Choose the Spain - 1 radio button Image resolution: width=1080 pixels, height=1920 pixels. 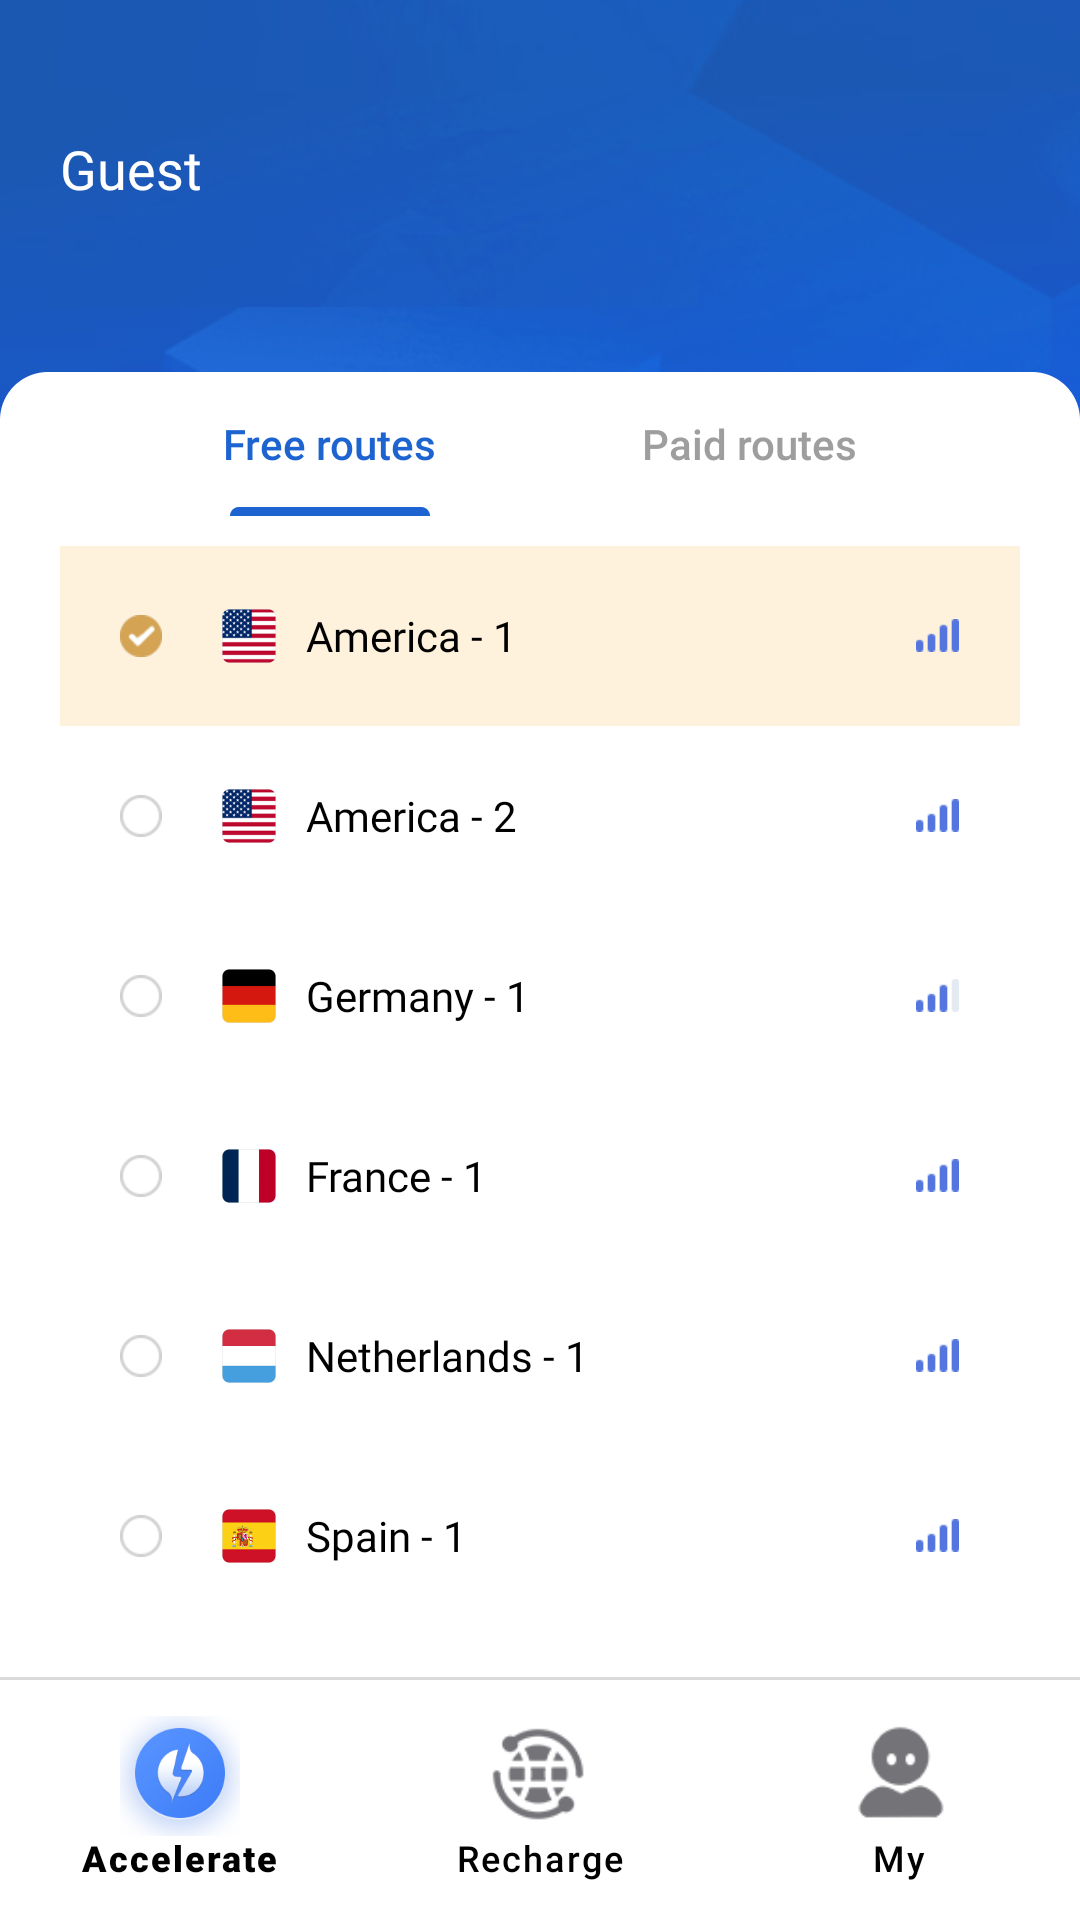click(x=141, y=1536)
